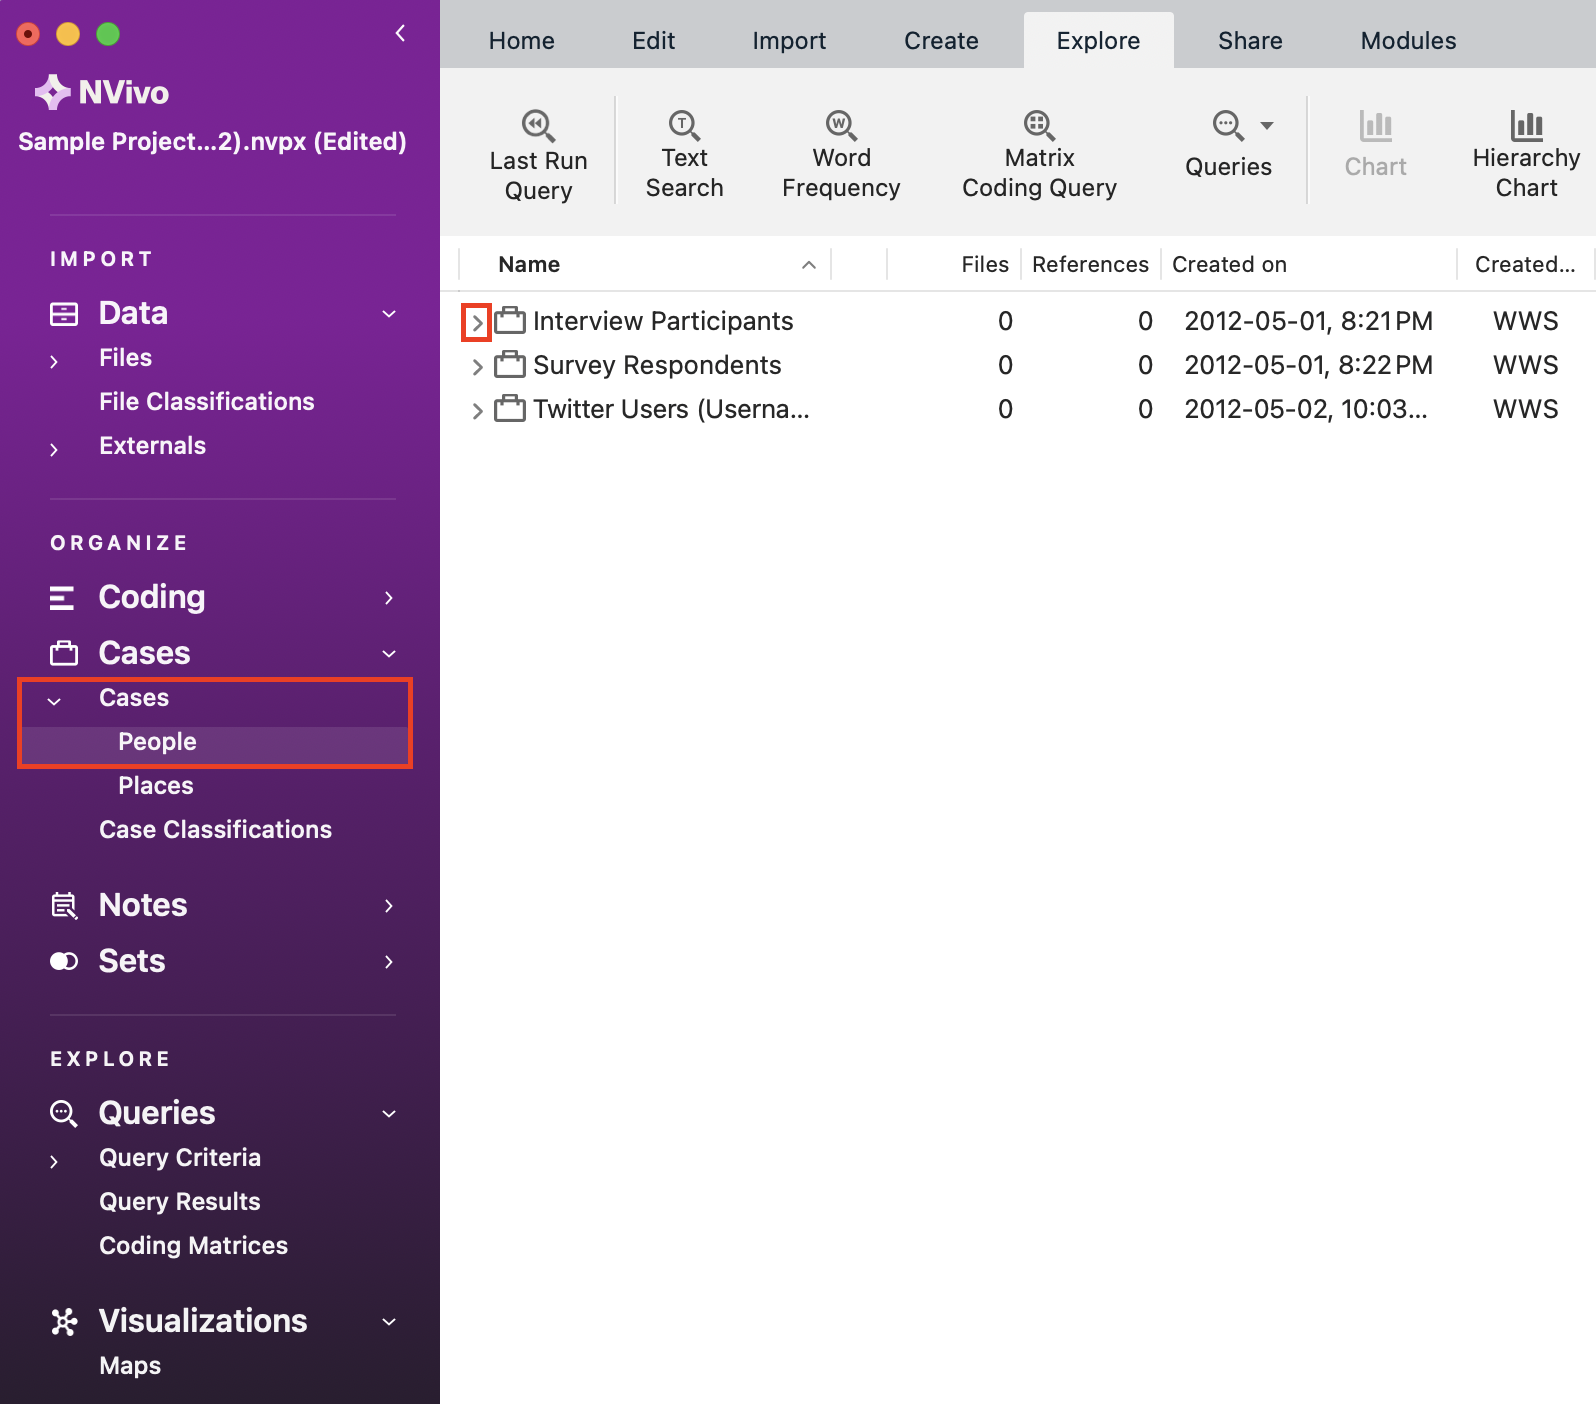The height and width of the screenshot is (1404, 1596).
Task: Open Coding Matrices in sidebar
Action: [x=193, y=1245]
